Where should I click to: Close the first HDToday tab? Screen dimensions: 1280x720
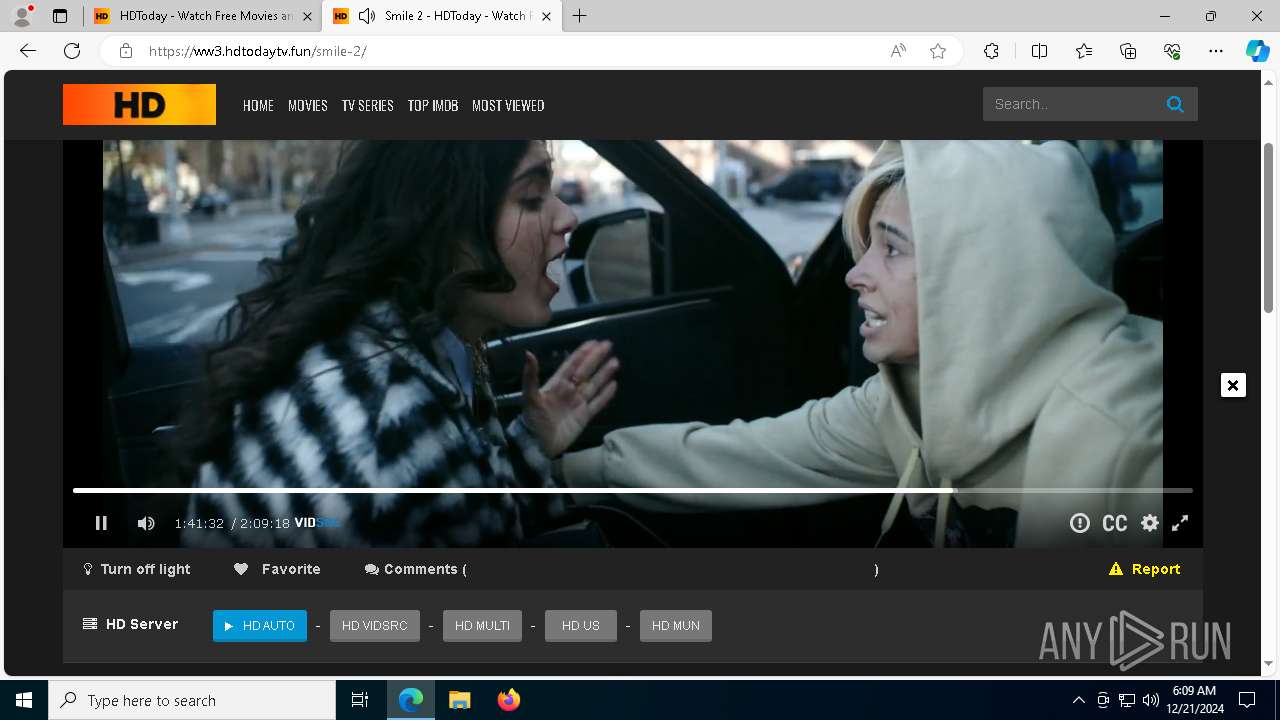[307, 16]
